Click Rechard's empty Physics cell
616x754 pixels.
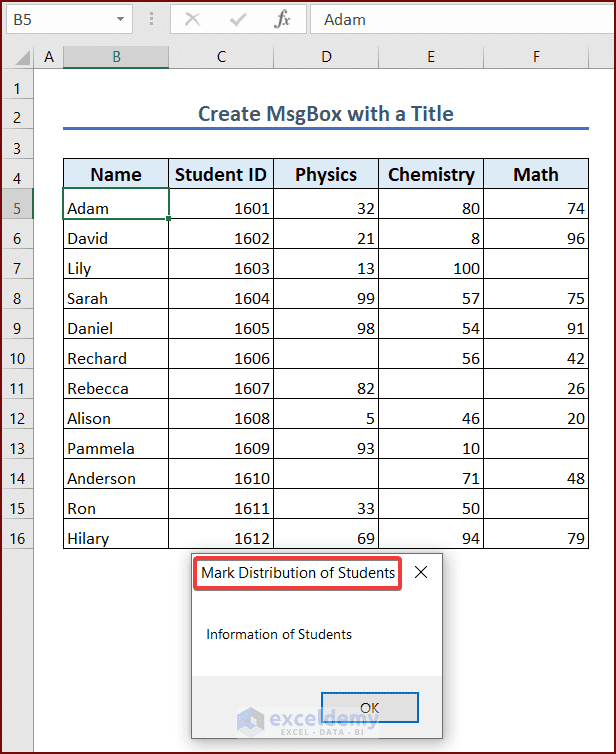click(x=326, y=354)
